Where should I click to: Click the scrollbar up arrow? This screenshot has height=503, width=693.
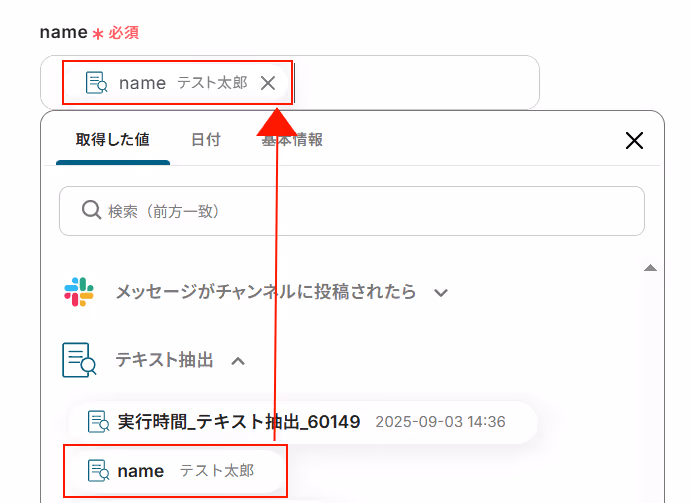point(650,268)
